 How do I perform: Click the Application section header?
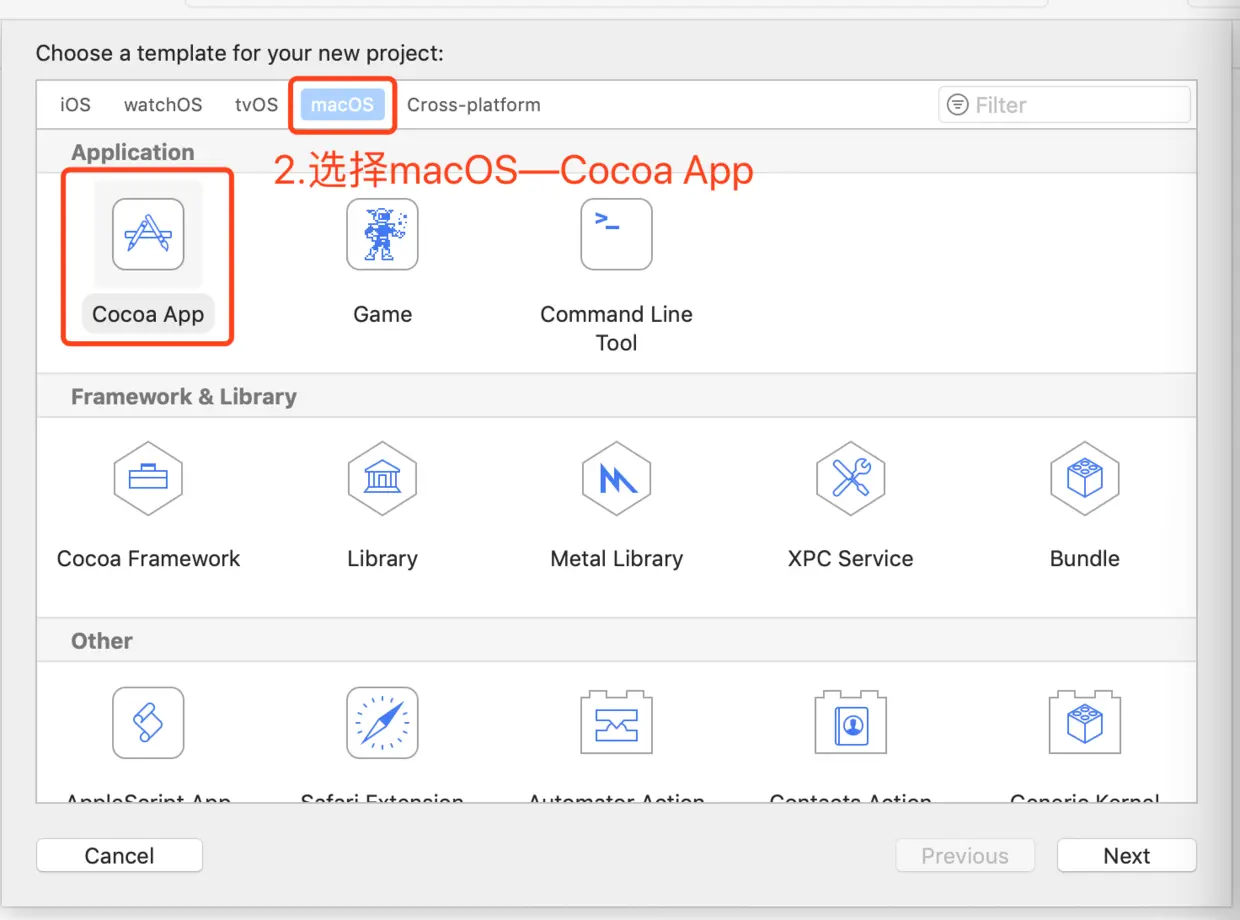132,153
